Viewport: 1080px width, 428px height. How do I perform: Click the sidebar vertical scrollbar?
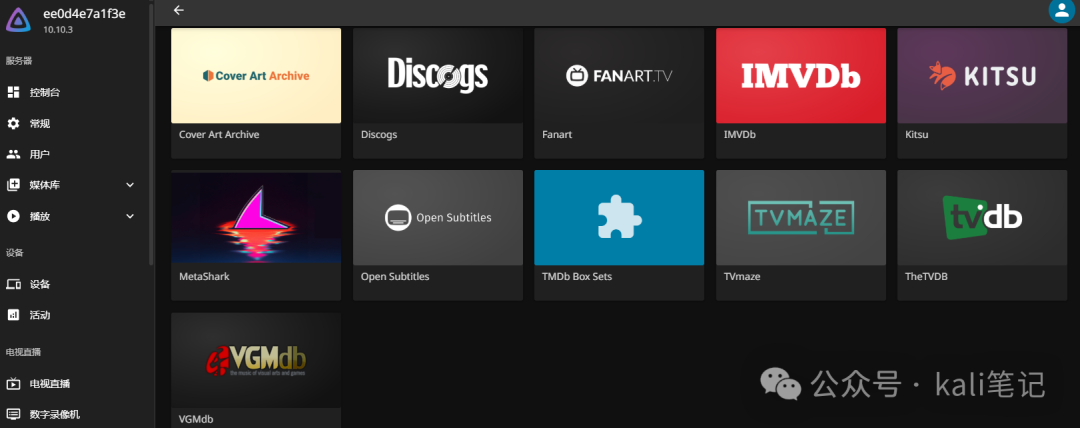tap(152, 134)
